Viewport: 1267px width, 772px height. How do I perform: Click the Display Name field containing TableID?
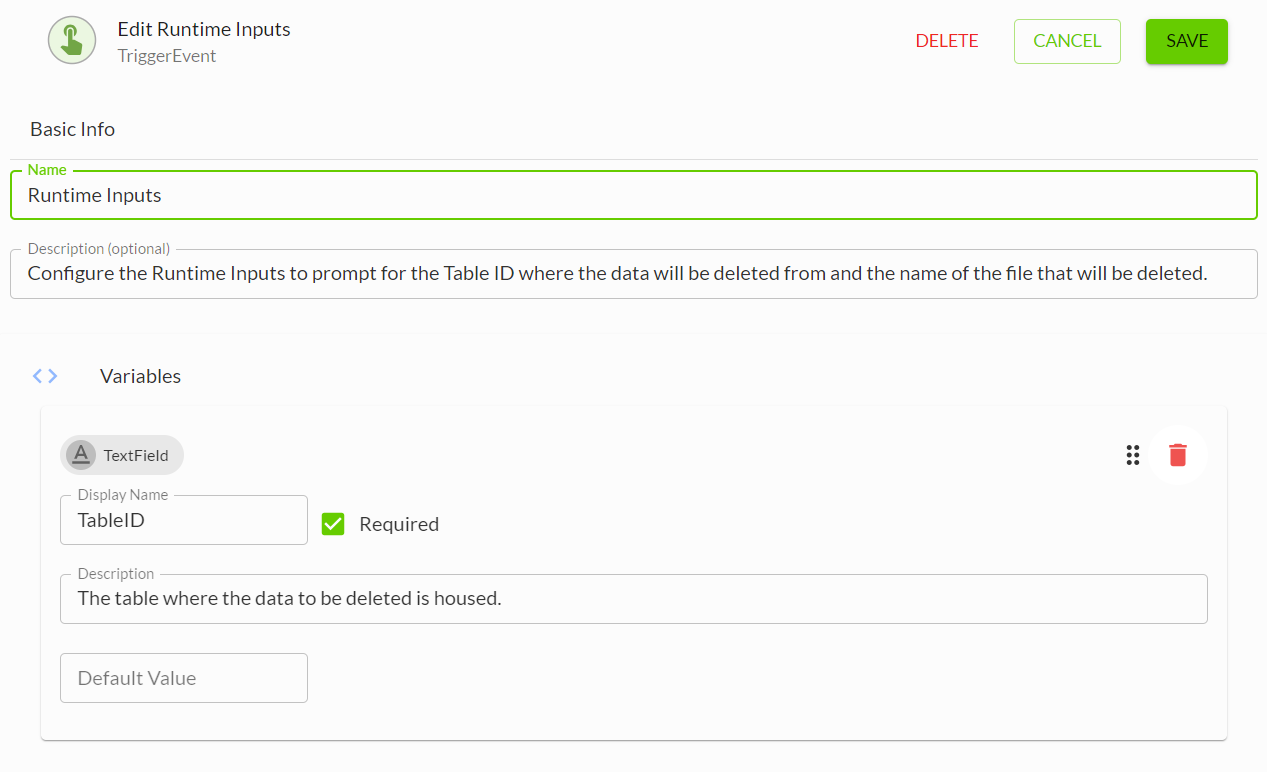coord(184,520)
